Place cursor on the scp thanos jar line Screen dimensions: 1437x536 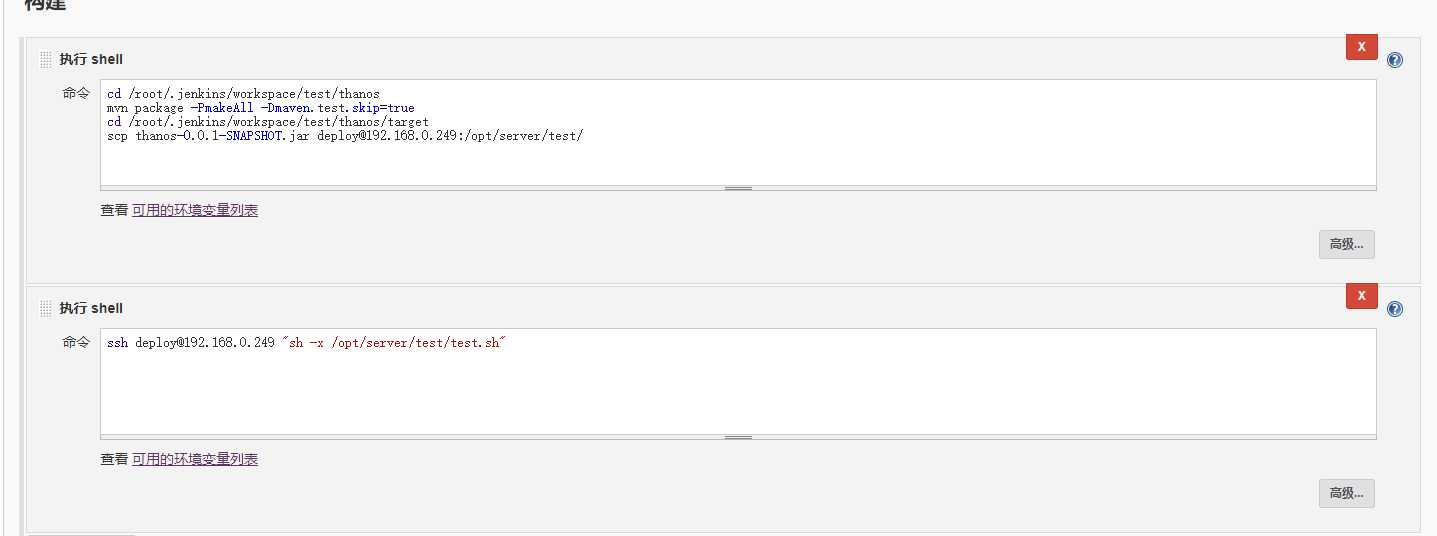coord(345,136)
